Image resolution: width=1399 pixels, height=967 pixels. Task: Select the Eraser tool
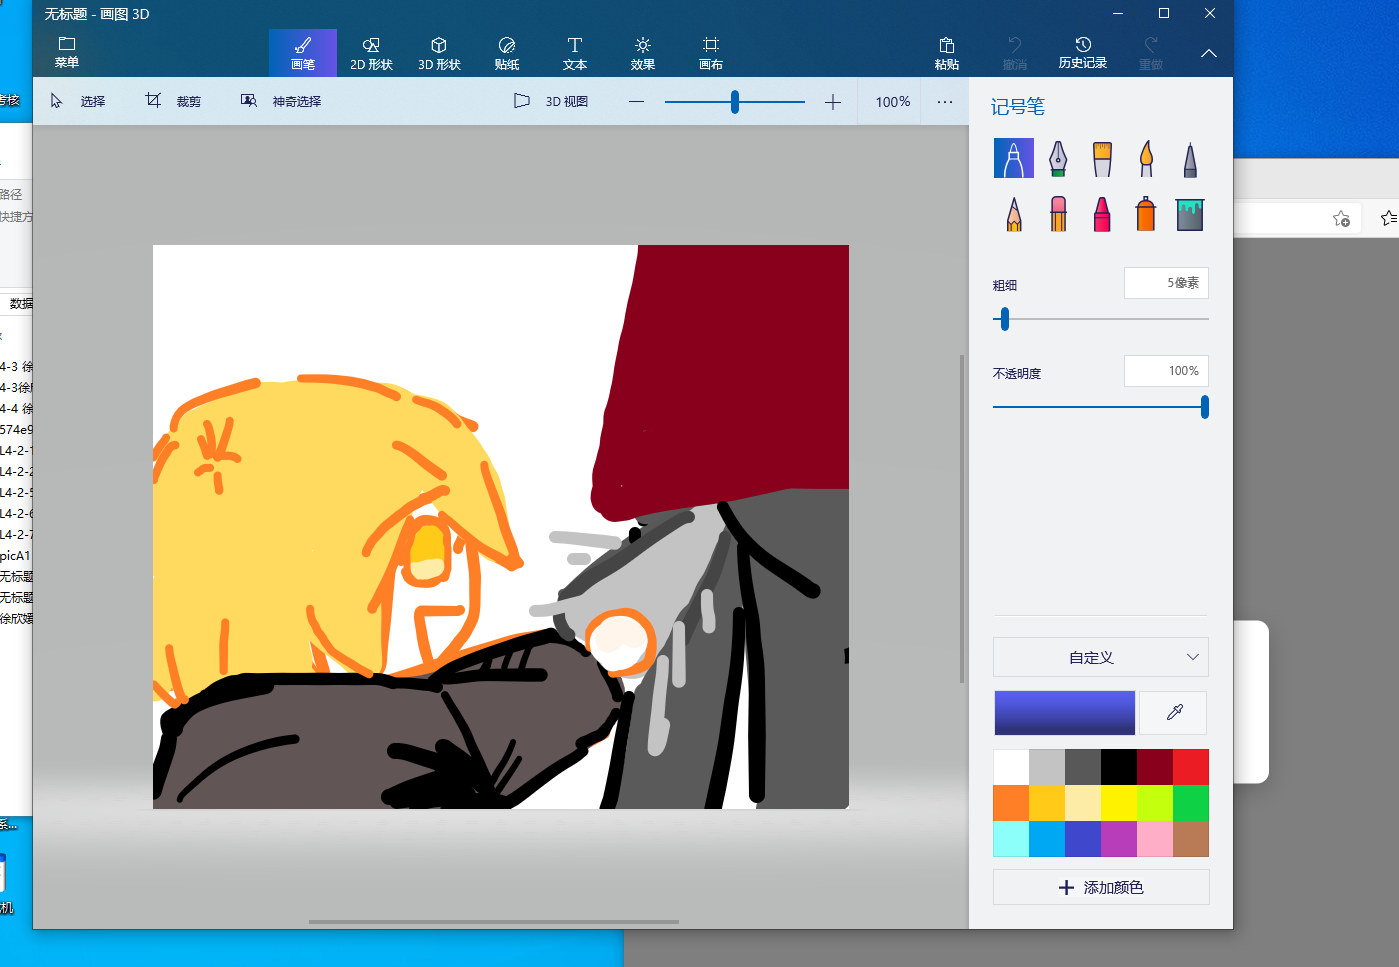pyautogui.click(x=1058, y=214)
